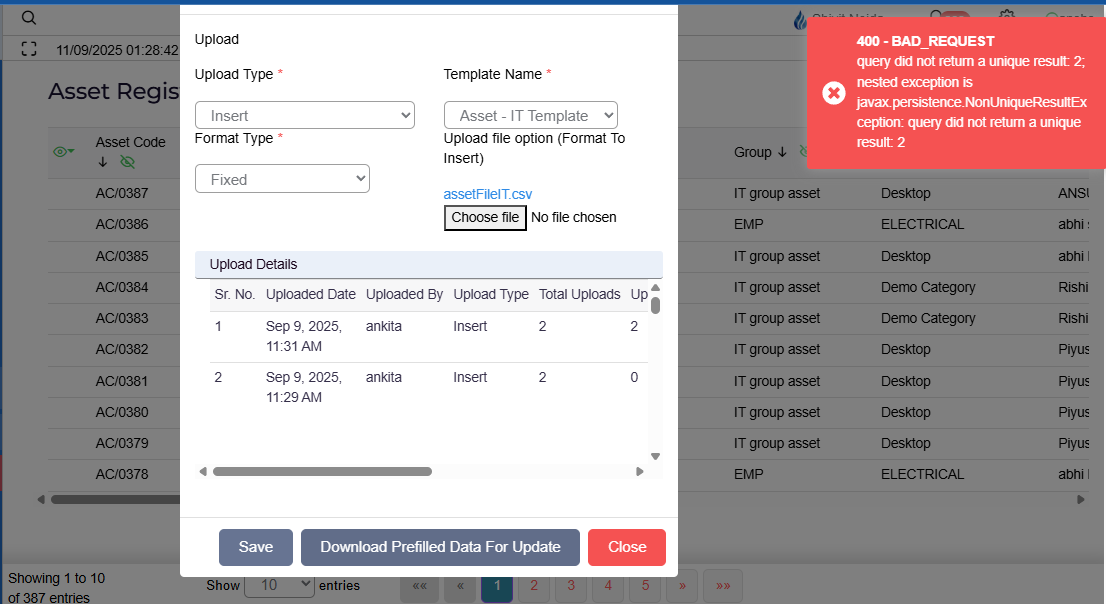1106x604 pixels.
Task: Click the search magnifier icon
Action: (29, 18)
